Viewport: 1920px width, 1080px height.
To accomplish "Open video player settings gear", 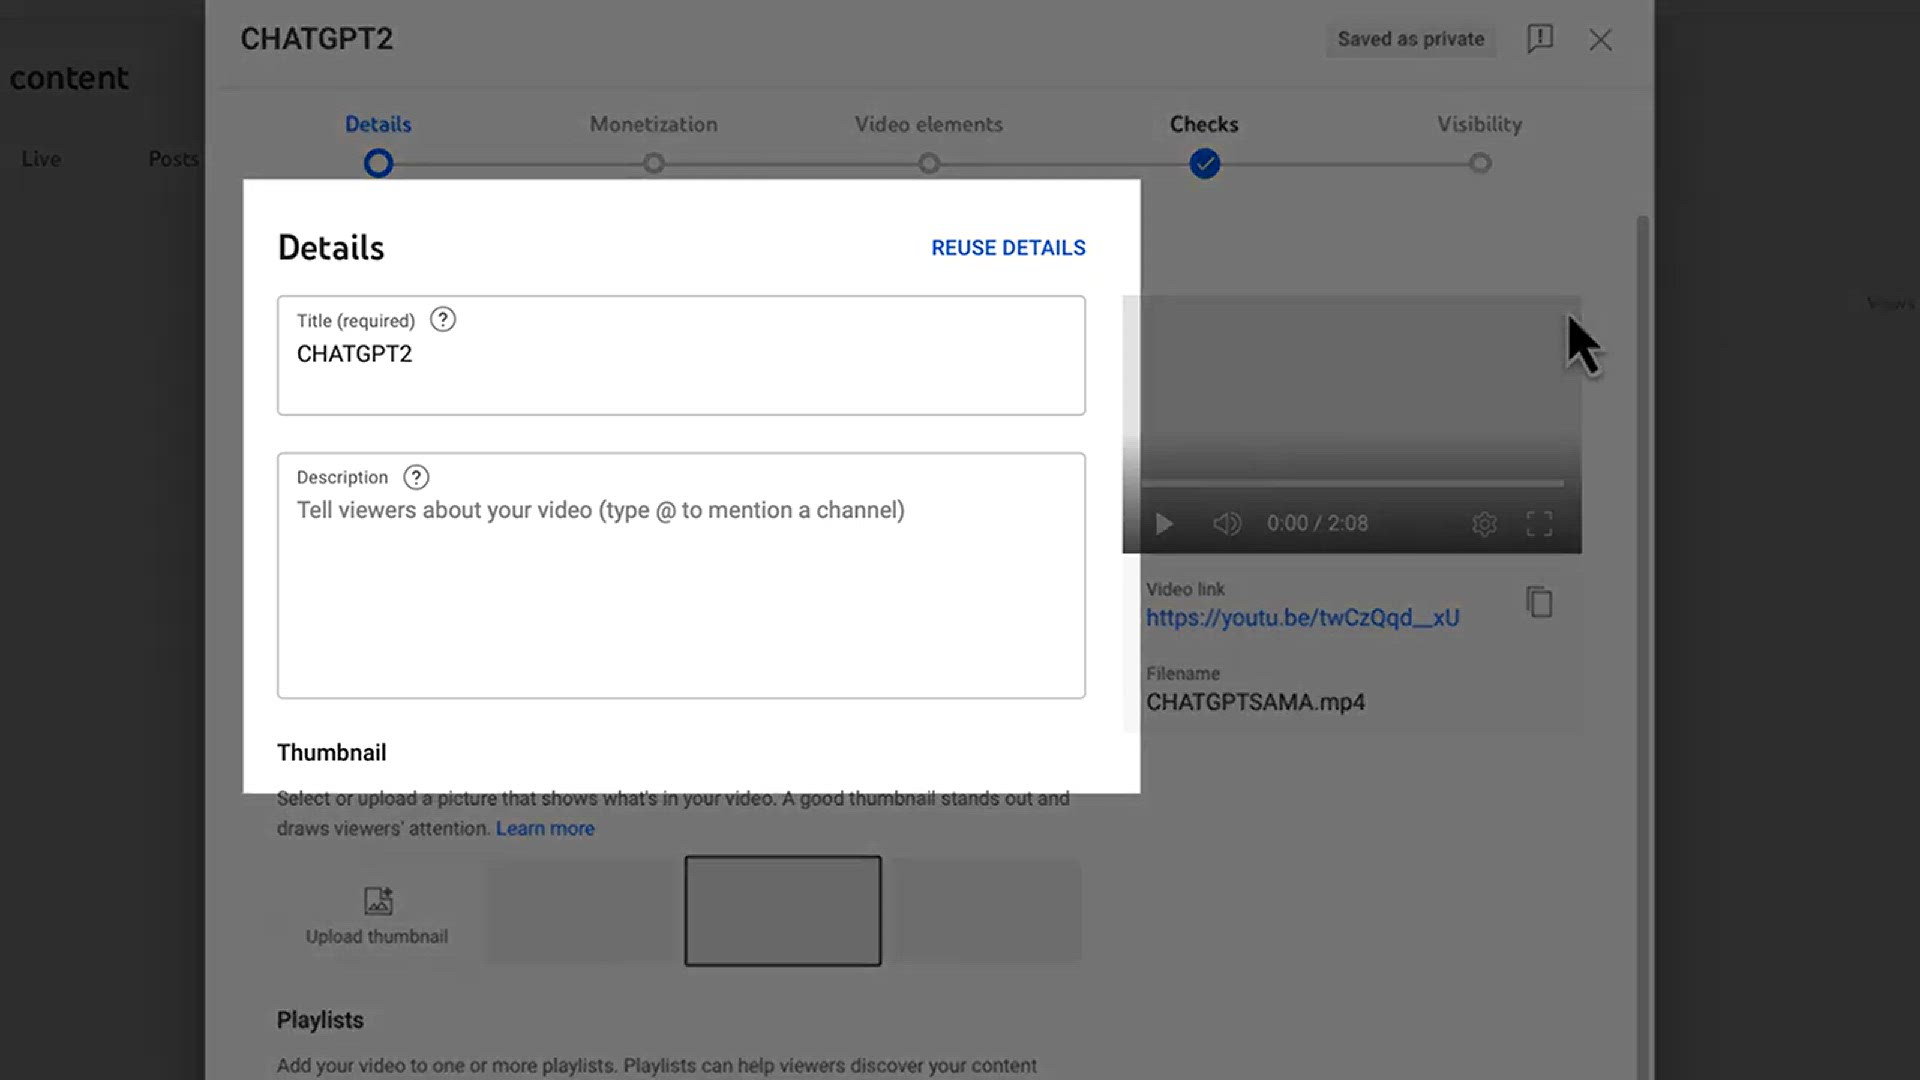I will click(x=1484, y=523).
